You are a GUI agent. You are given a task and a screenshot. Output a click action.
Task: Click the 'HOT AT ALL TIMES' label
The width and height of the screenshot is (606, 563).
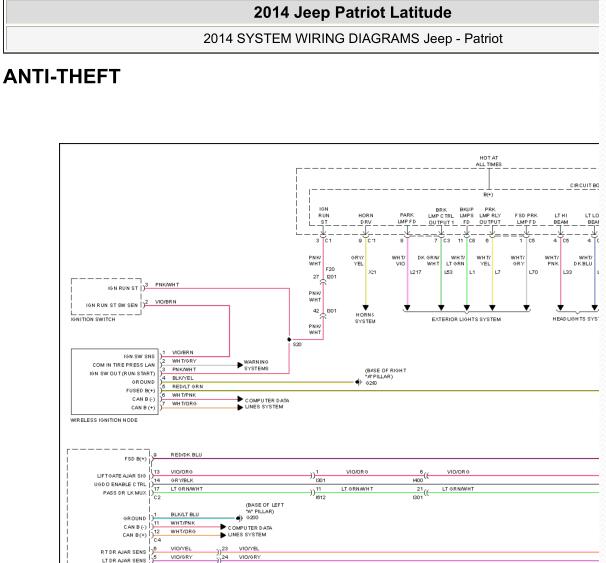[x=489, y=161]
